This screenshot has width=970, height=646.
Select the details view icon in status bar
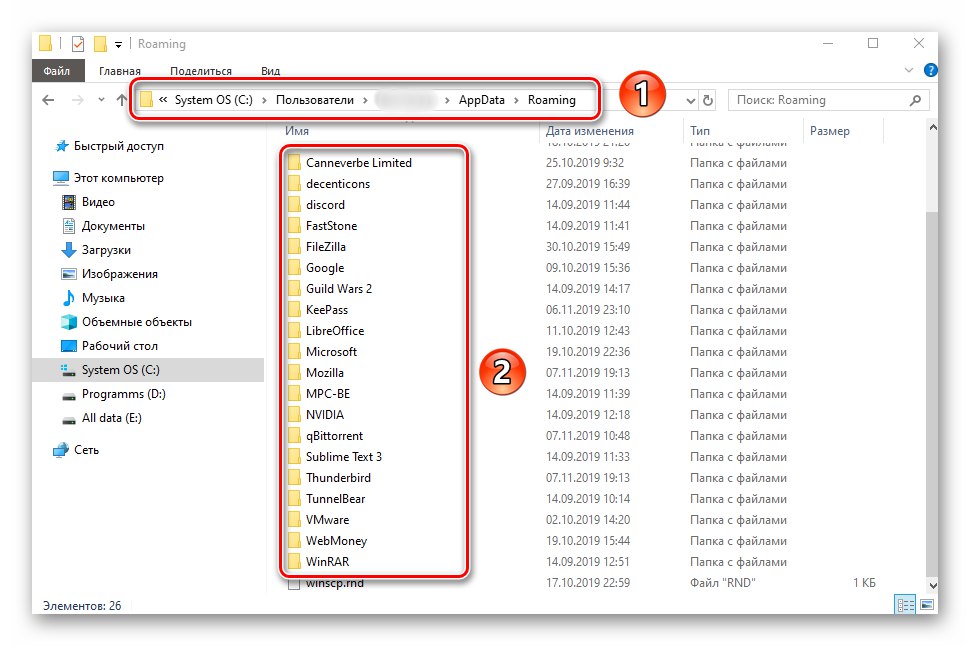click(905, 604)
